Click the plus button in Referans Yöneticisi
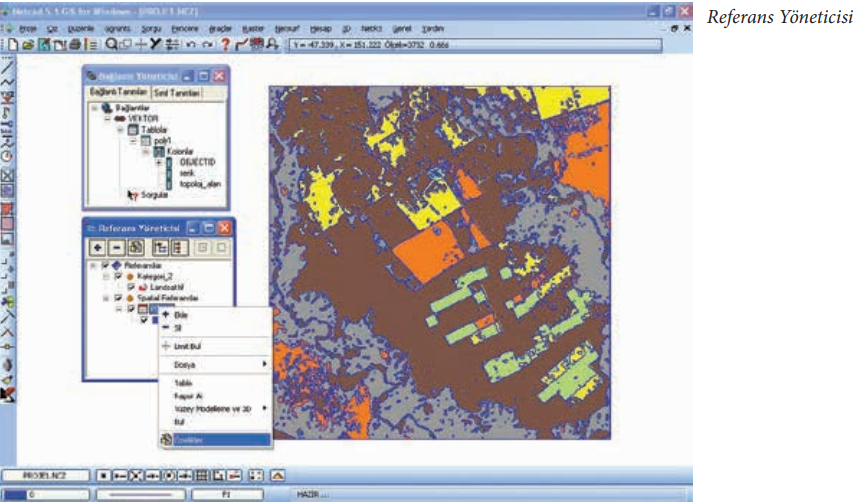This screenshot has width=863, height=503. tap(98, 247)
